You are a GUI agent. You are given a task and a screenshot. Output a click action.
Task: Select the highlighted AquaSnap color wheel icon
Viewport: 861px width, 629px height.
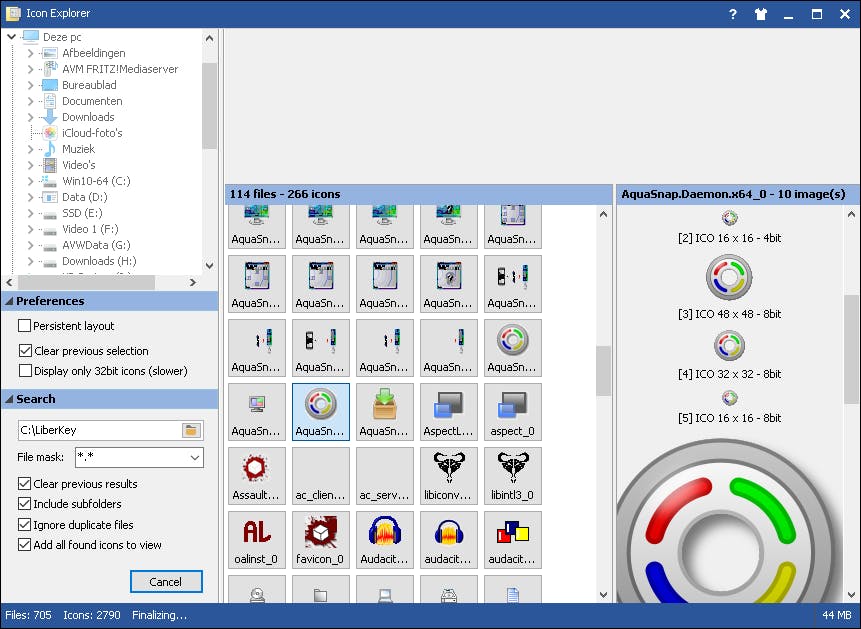pyautogui.click(x=320, y=411)
